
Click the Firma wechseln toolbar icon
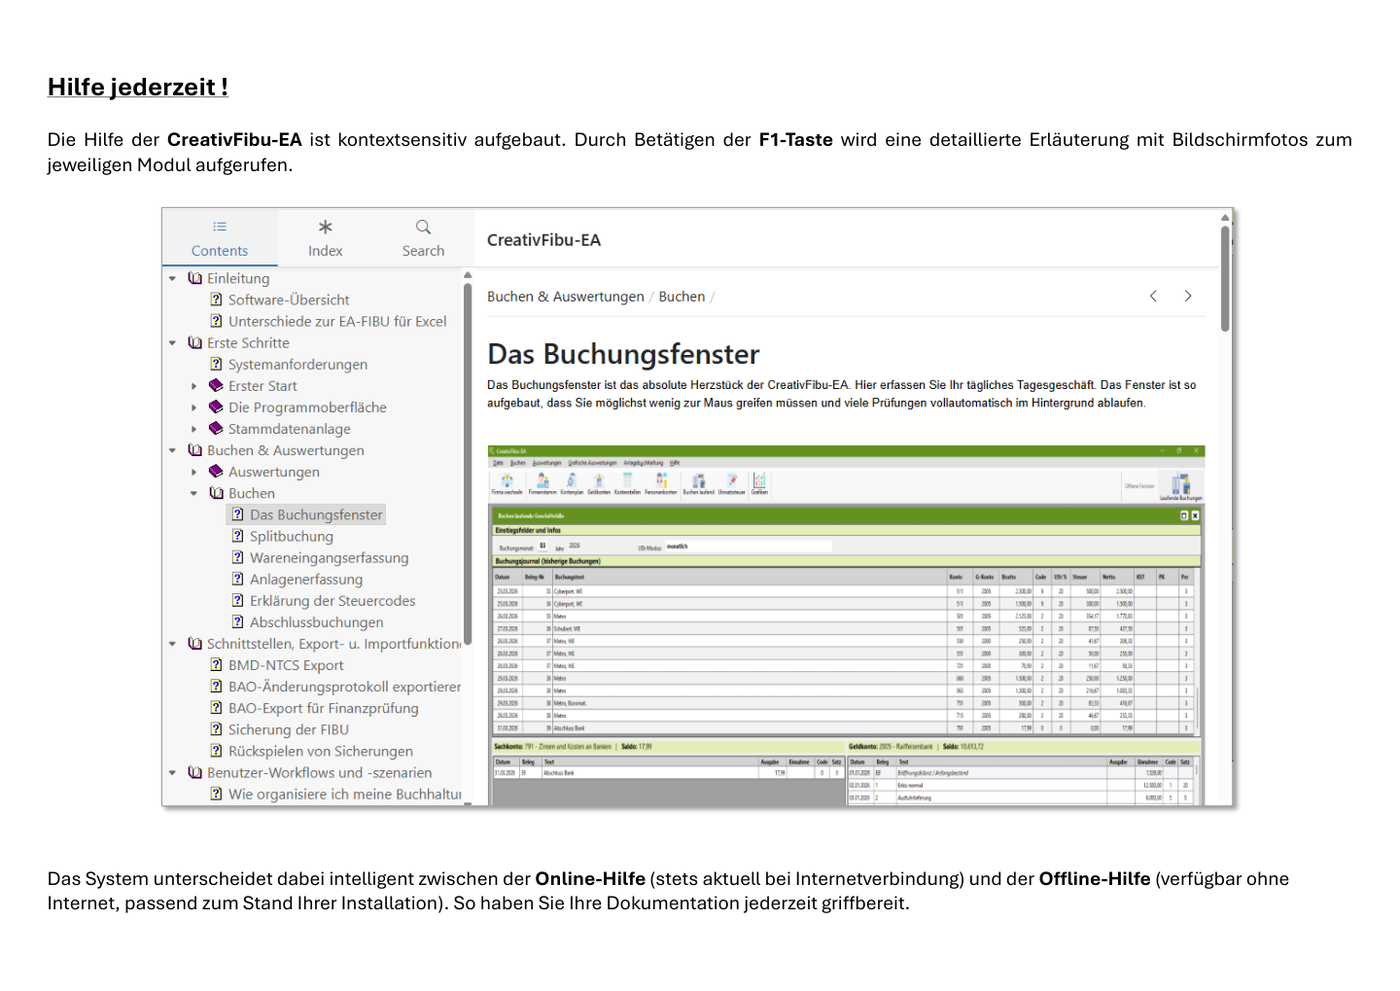click(506, 484)
